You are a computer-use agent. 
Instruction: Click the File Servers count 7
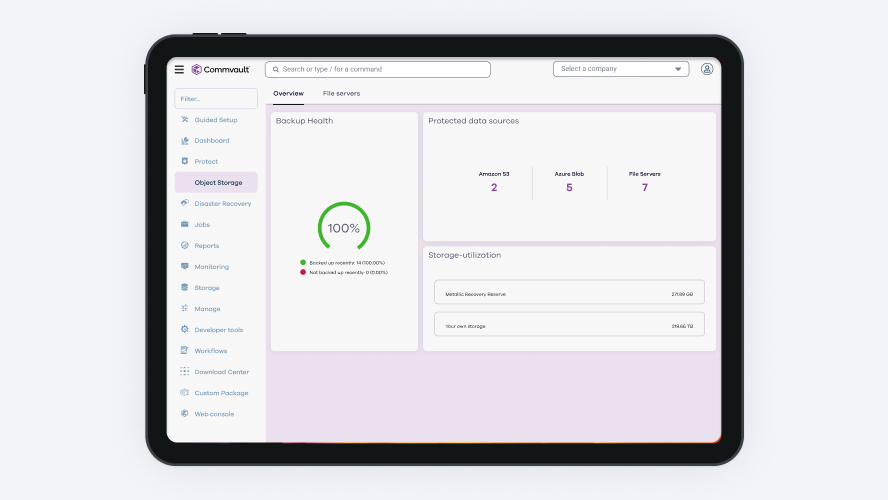[644, 187]
